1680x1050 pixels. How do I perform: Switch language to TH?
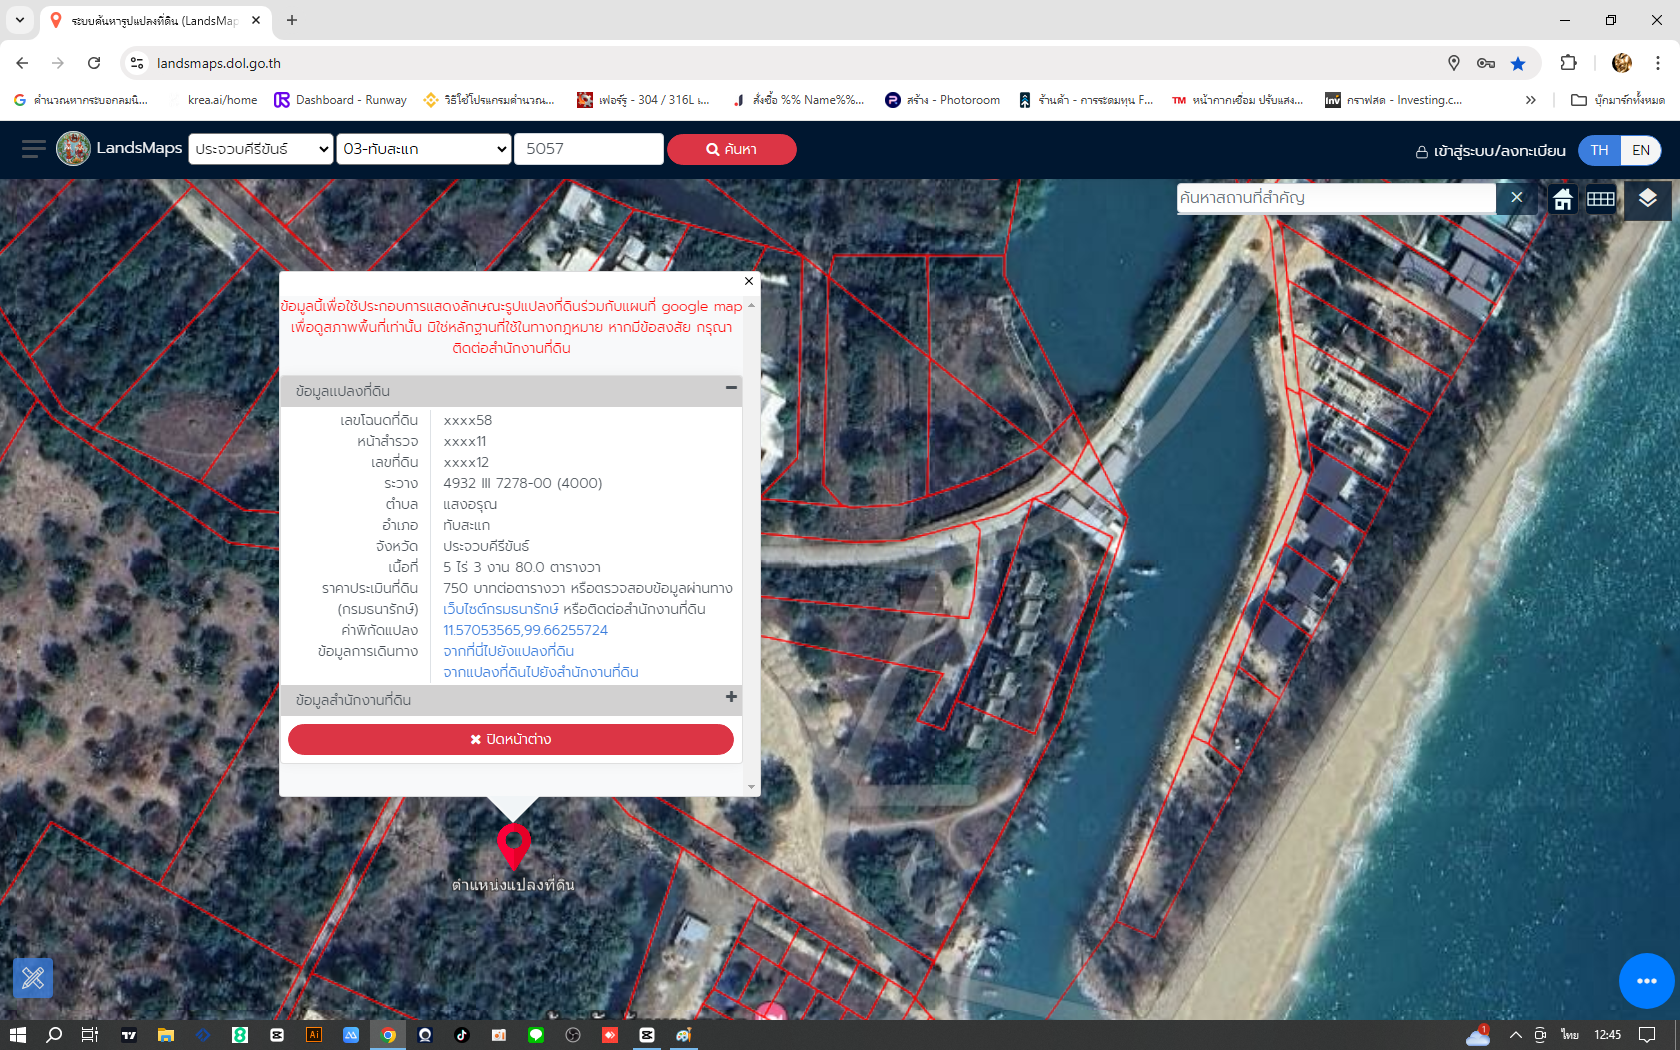pos(1599,150)
